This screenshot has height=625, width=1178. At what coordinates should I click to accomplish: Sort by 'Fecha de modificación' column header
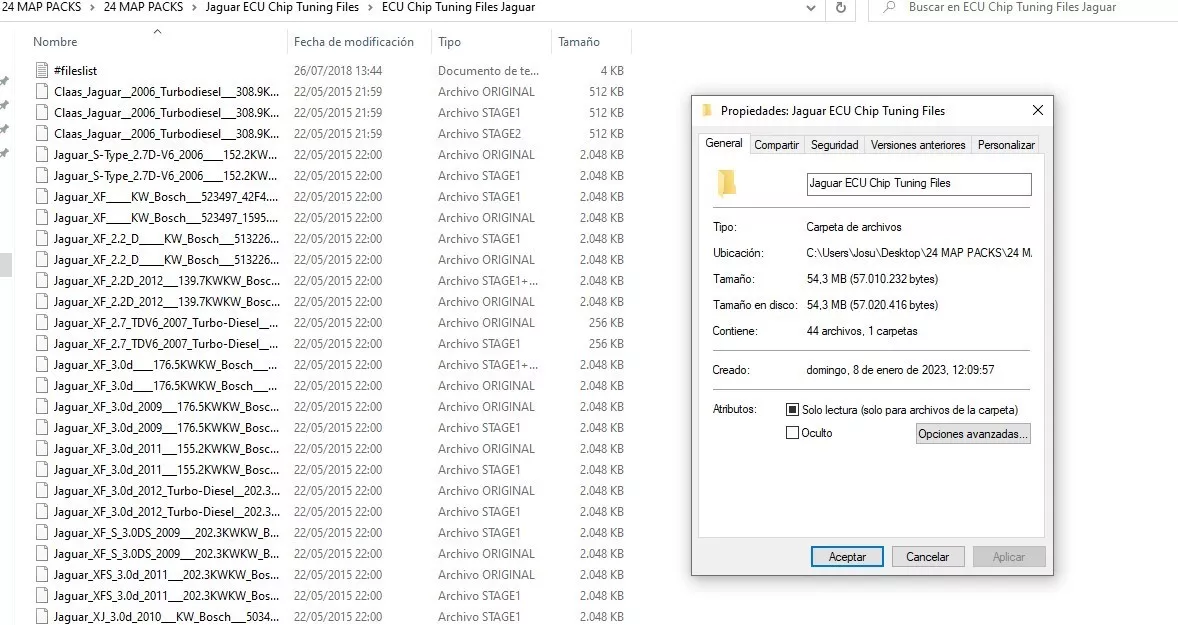354,42
